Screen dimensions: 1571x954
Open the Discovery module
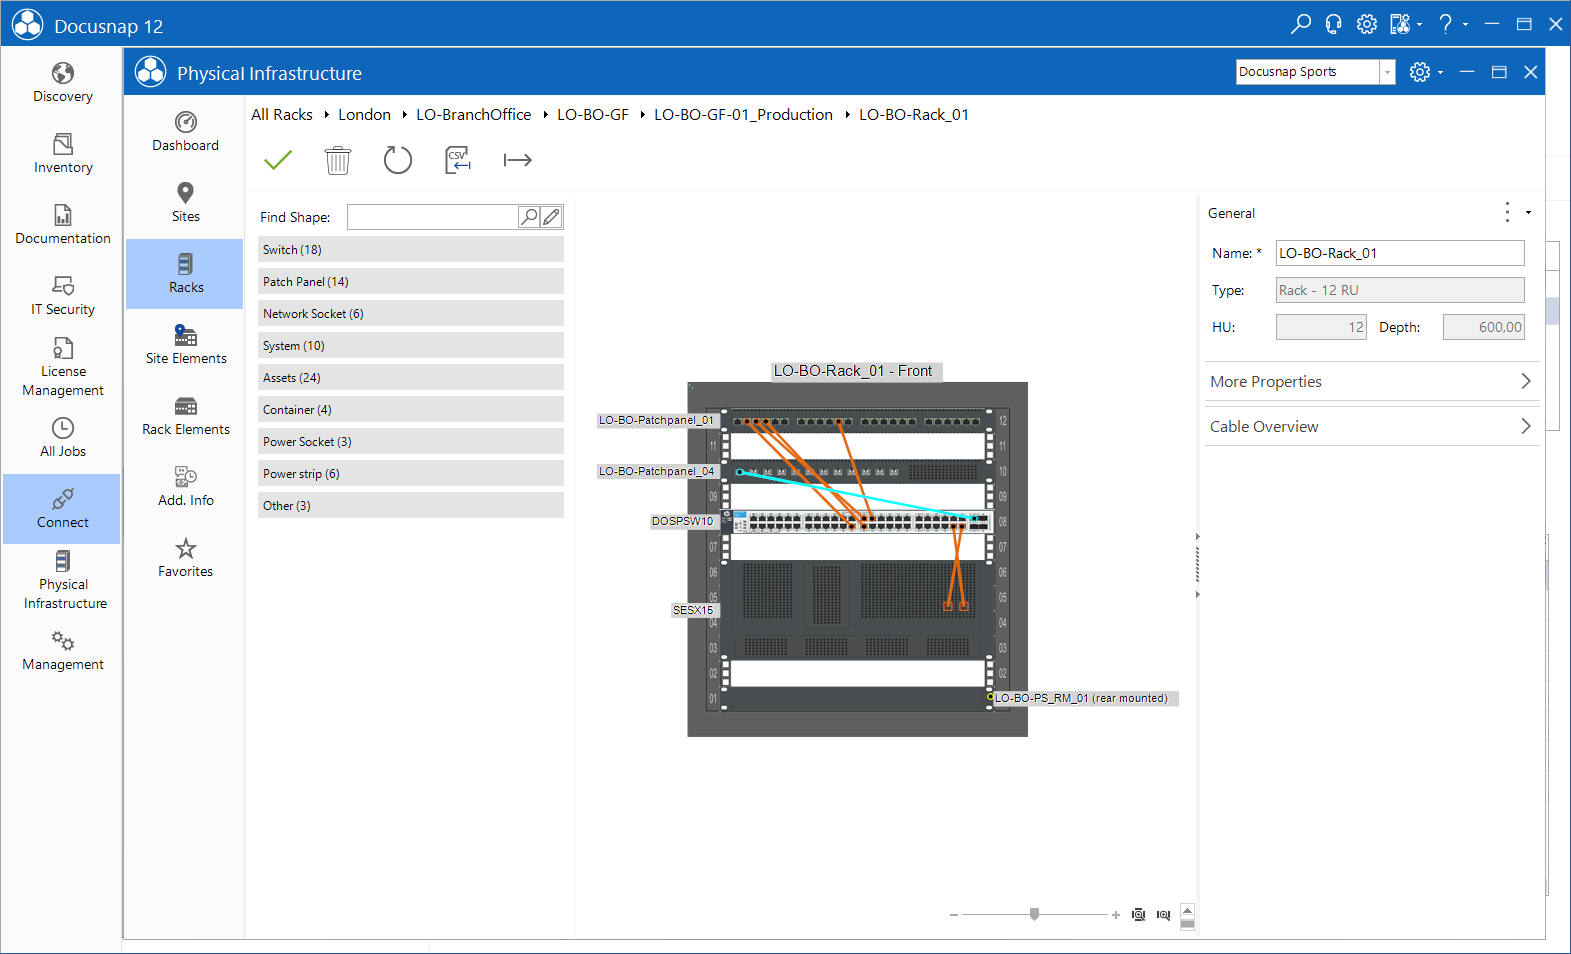[62, 83]
